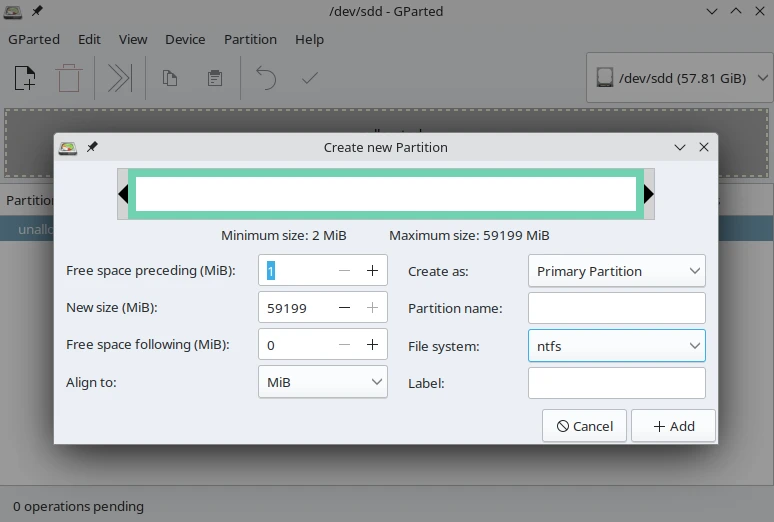
Task: Decrease new size with minus button
Action: click(x=344, y=308)
